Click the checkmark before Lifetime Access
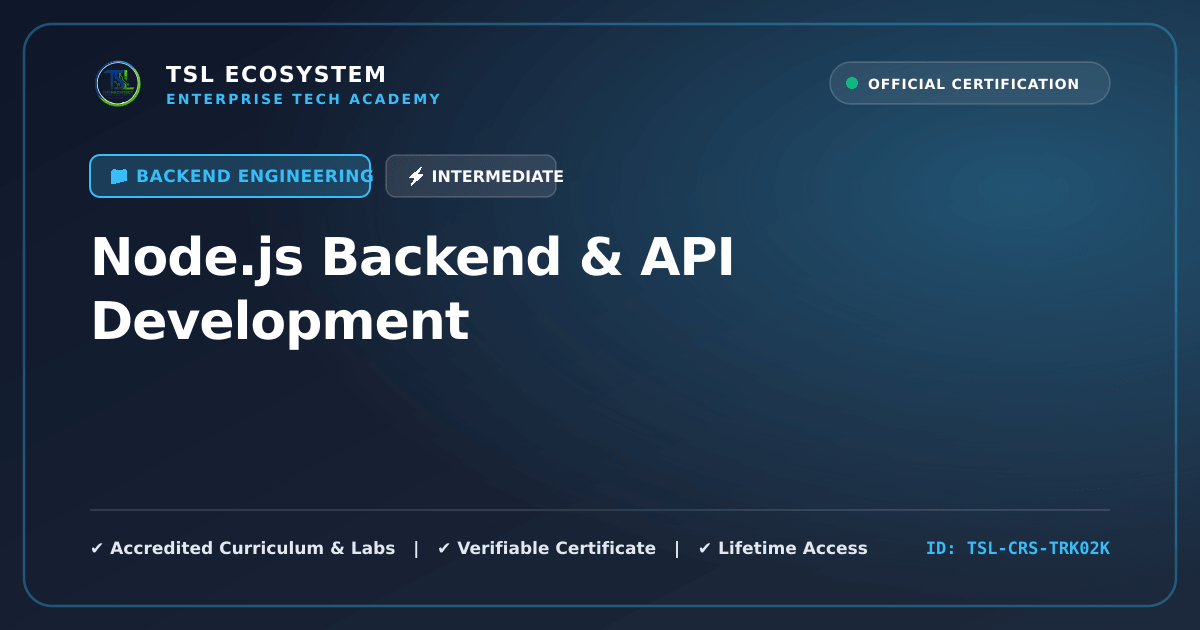 [705, 548]
